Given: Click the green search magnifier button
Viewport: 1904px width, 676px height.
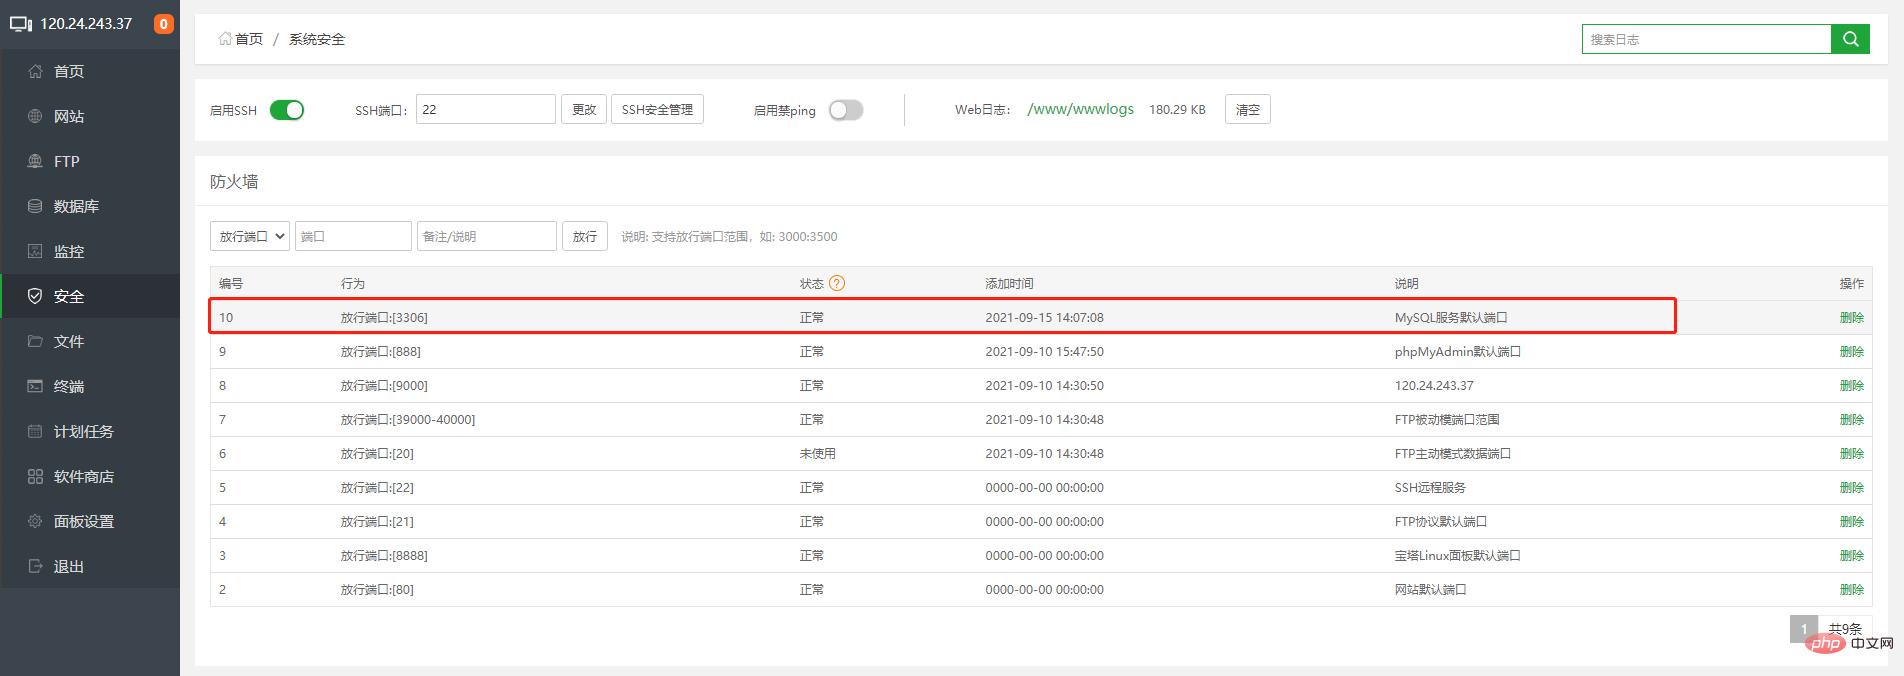Looking at the screenshot, I should 1850,39.
